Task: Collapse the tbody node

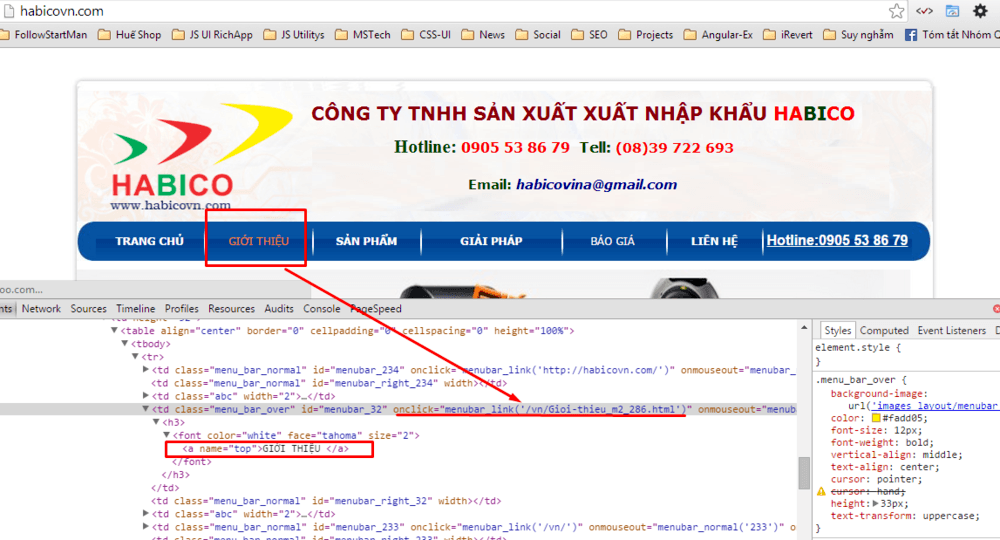Action: [x=125, y=344]
